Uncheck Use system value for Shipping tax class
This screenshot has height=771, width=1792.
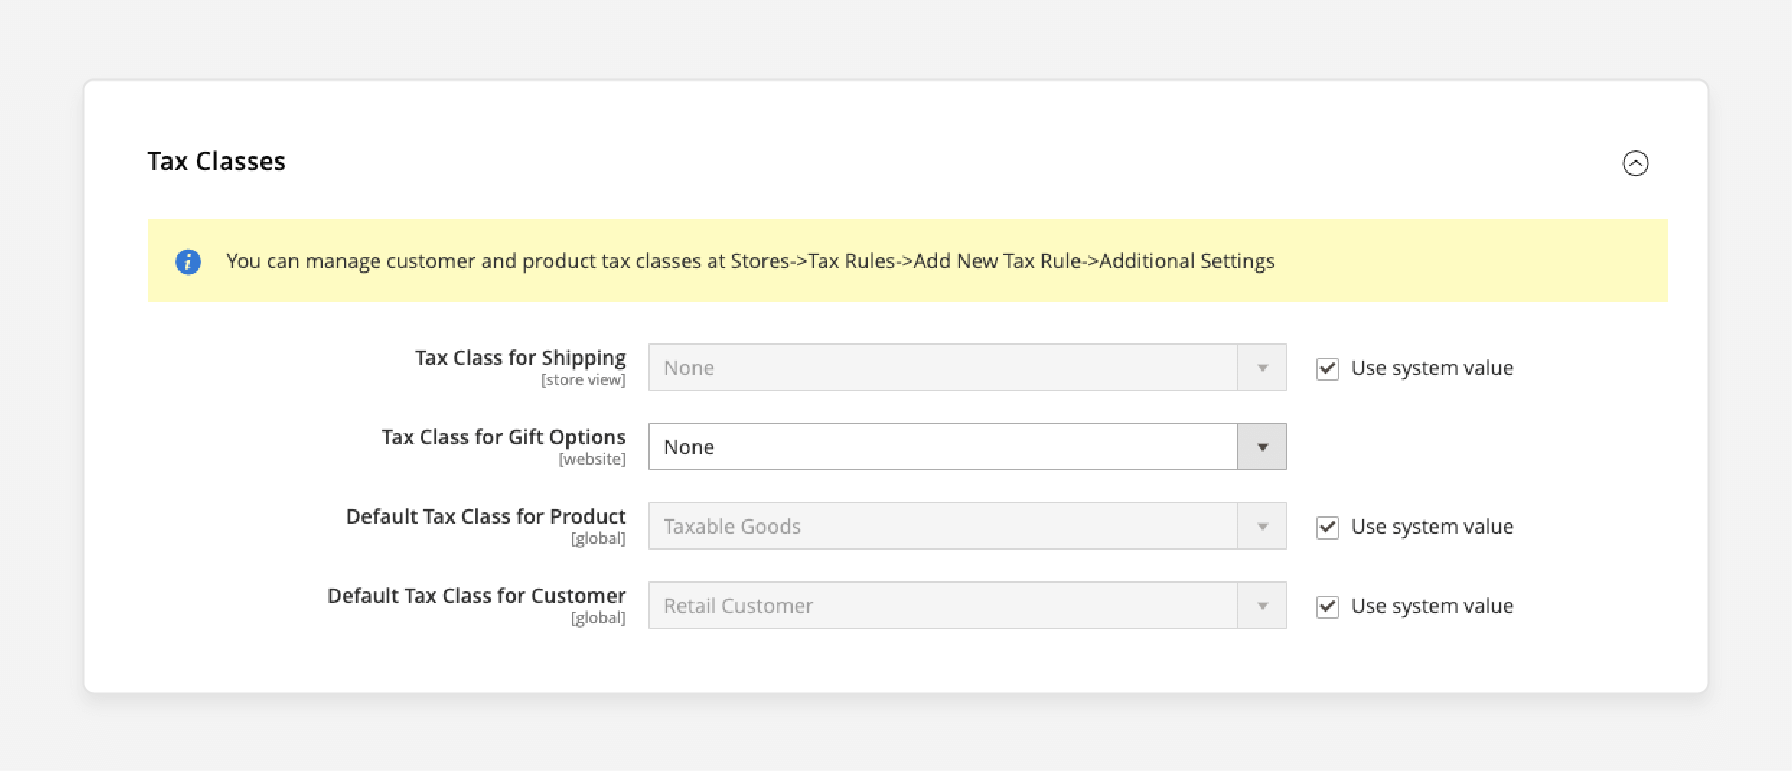(1327, 368)
